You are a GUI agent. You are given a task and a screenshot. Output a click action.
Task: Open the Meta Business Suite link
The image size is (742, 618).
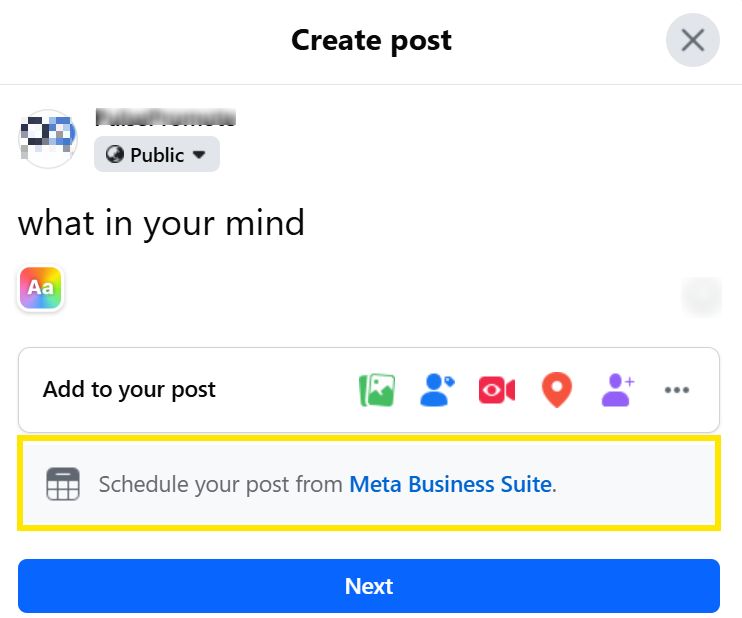point(450,485)
